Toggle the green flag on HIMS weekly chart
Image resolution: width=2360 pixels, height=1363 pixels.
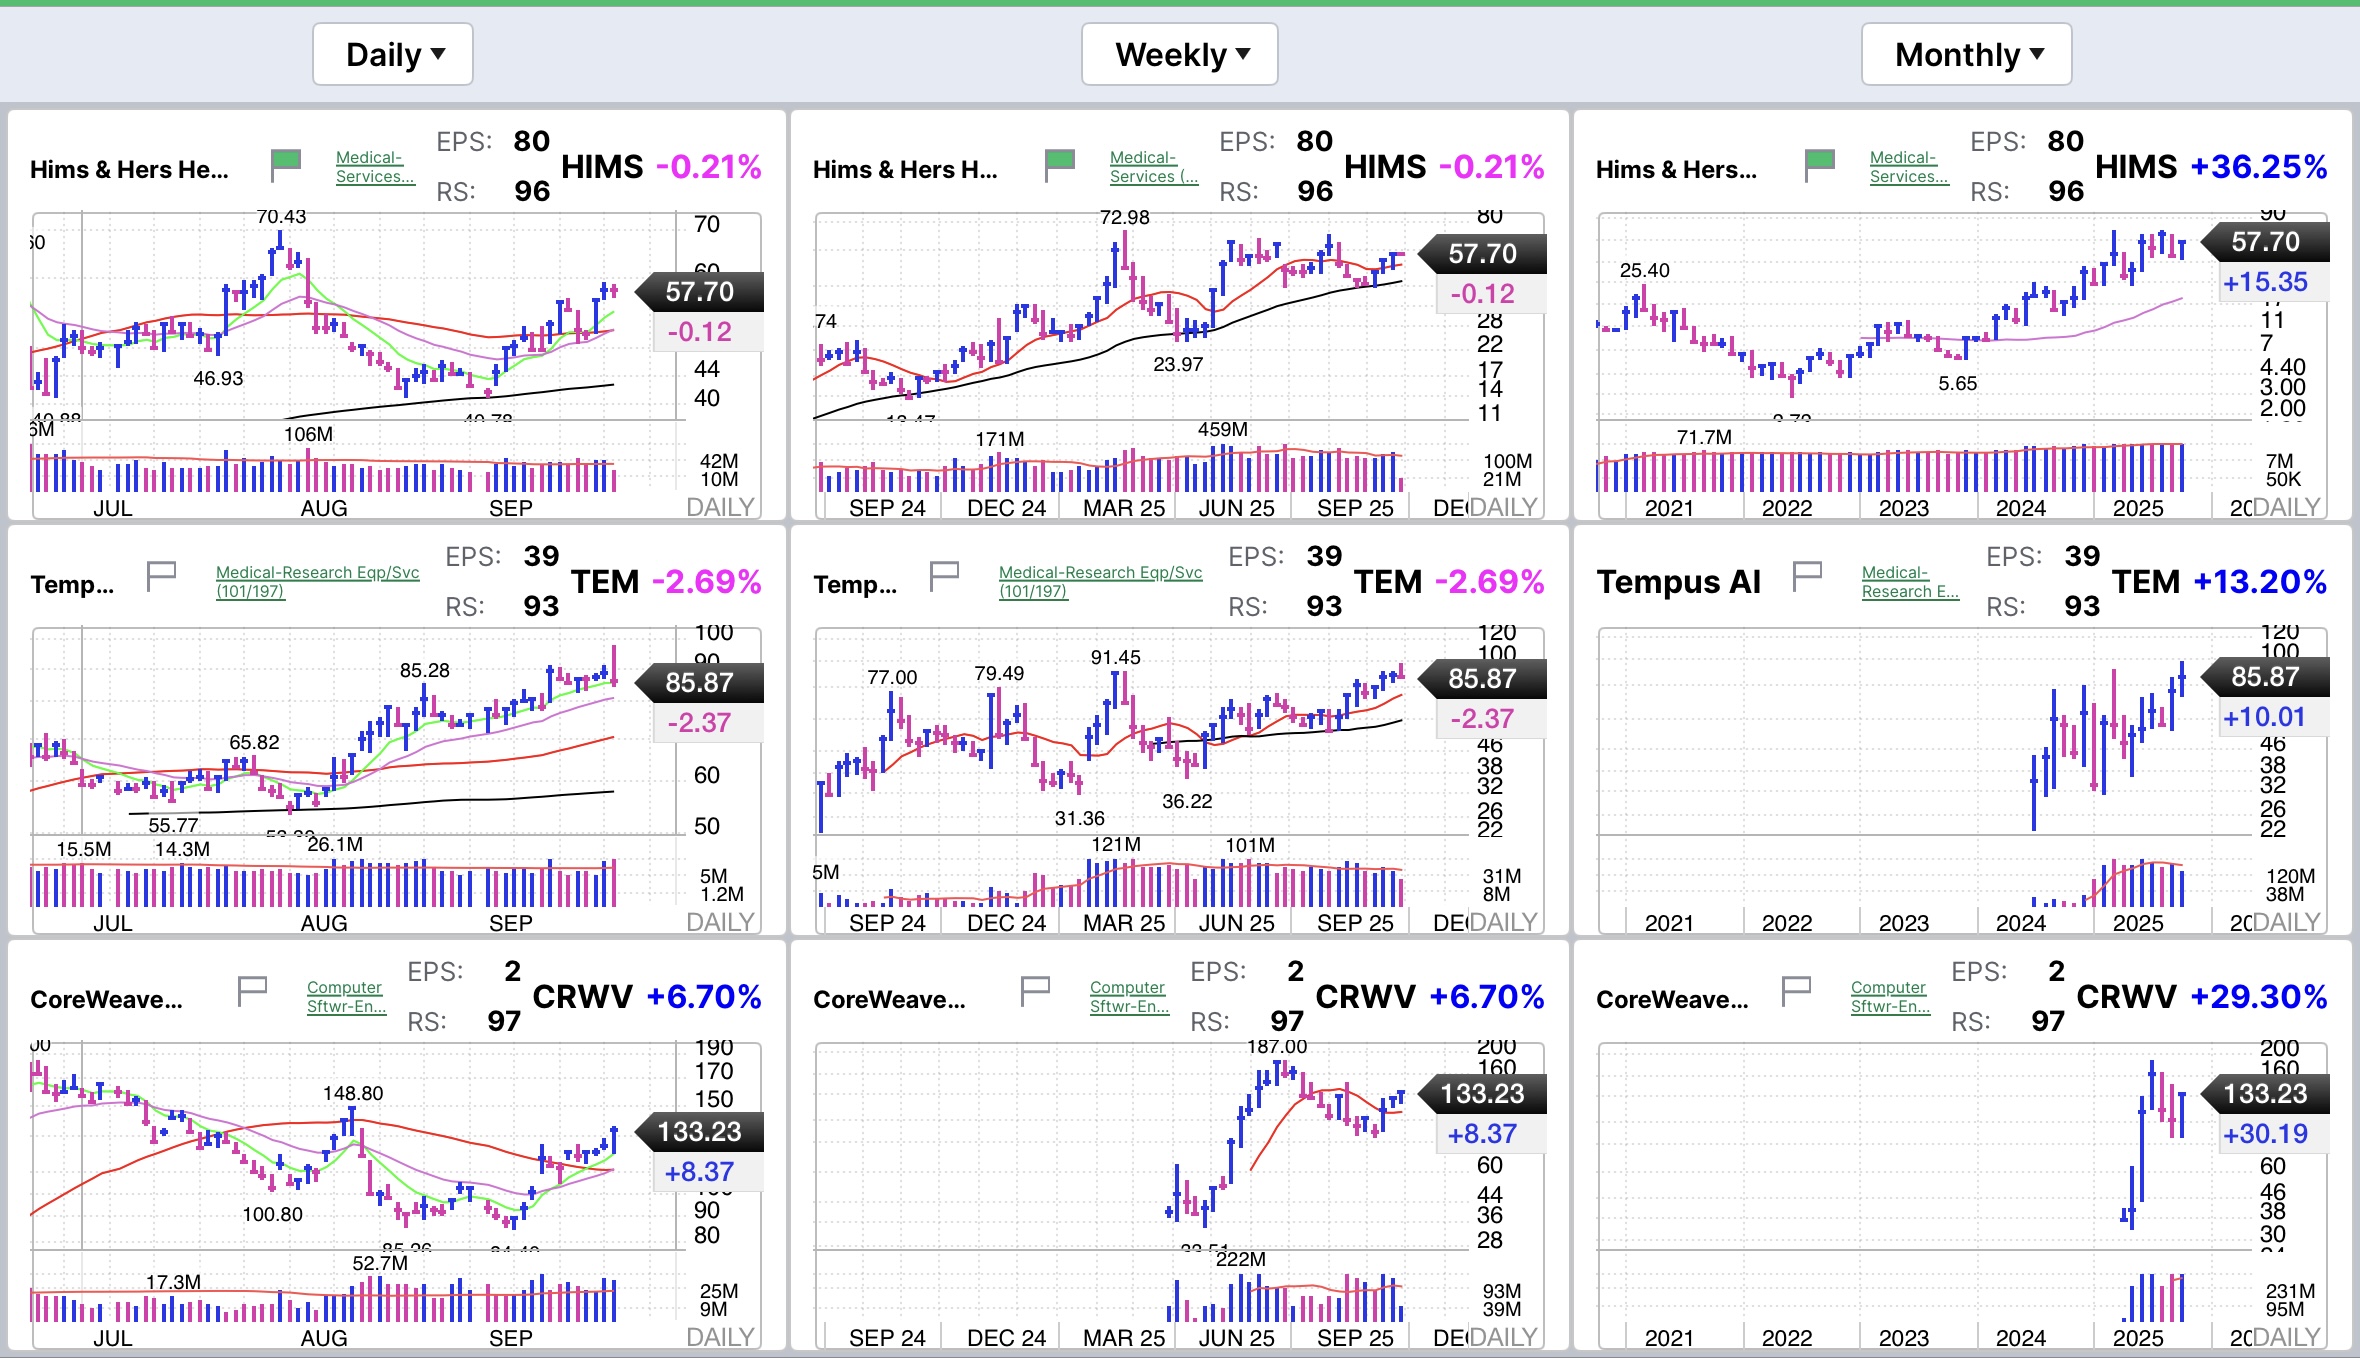click(1059, 163)
